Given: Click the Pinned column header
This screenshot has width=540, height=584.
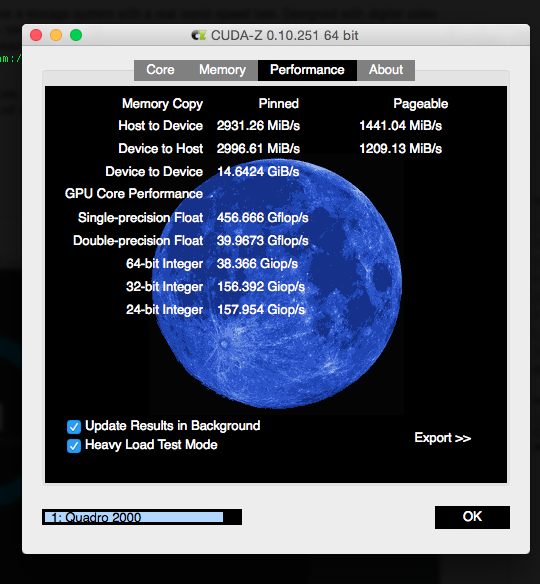Looking at the screenshot, I should tap(279, 104).
